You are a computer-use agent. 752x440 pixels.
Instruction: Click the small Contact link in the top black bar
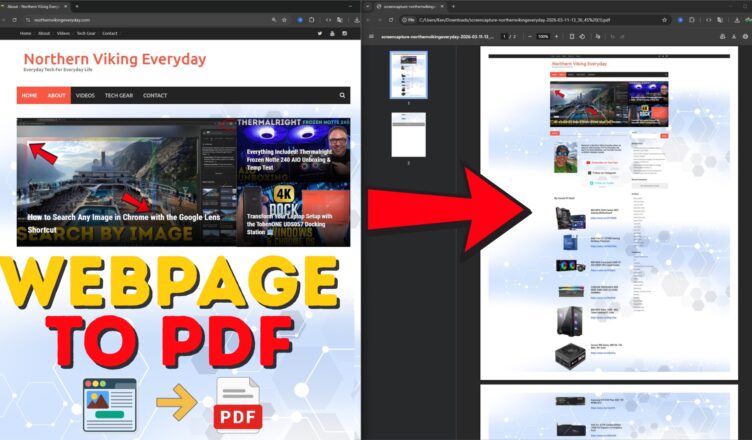[x=110, y=34]
